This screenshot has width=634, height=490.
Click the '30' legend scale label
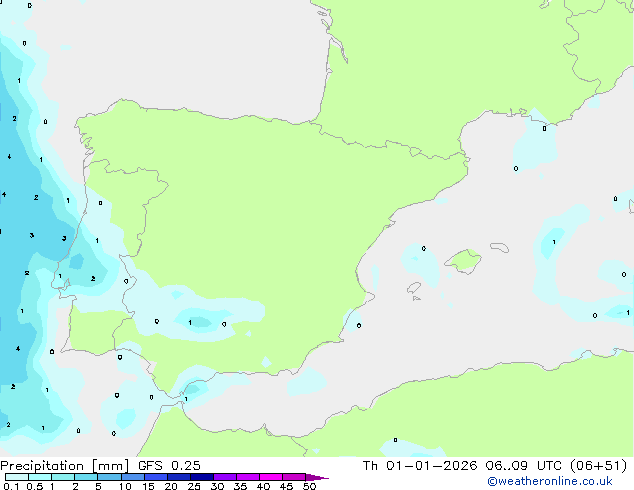[217, 486]
